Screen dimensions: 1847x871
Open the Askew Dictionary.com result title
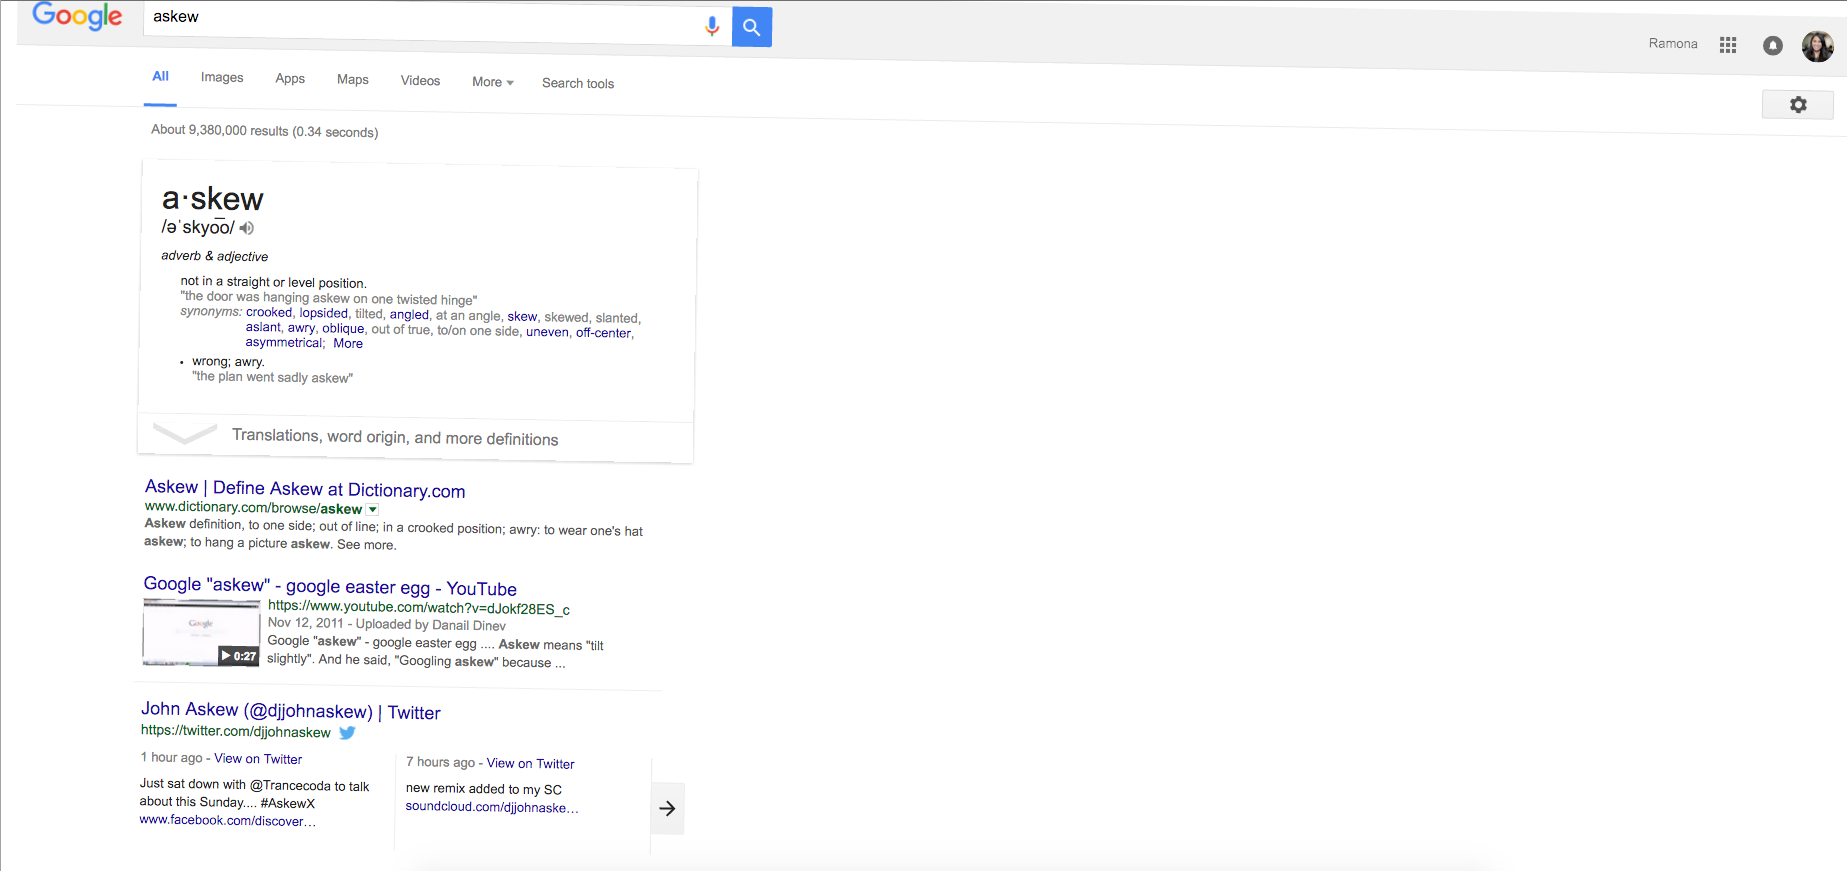(305, 489)
